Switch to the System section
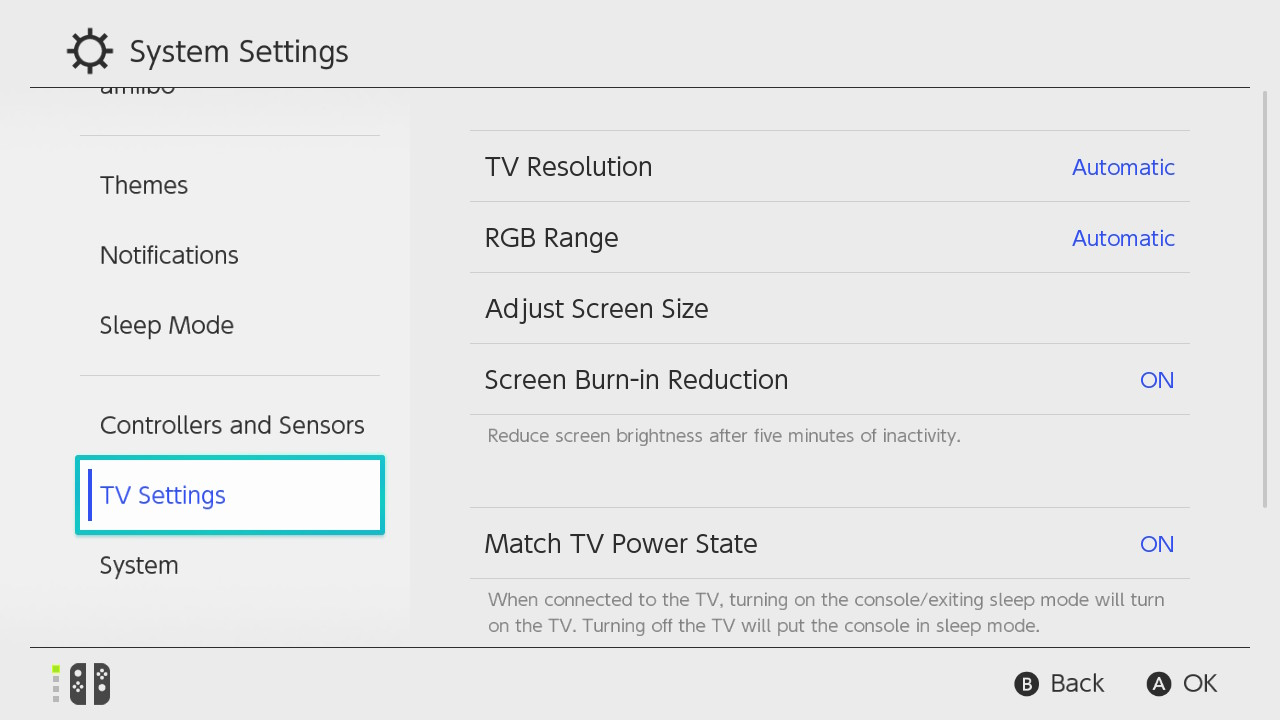The width and height of the screenshot is (1280, 720). point(139,565)
